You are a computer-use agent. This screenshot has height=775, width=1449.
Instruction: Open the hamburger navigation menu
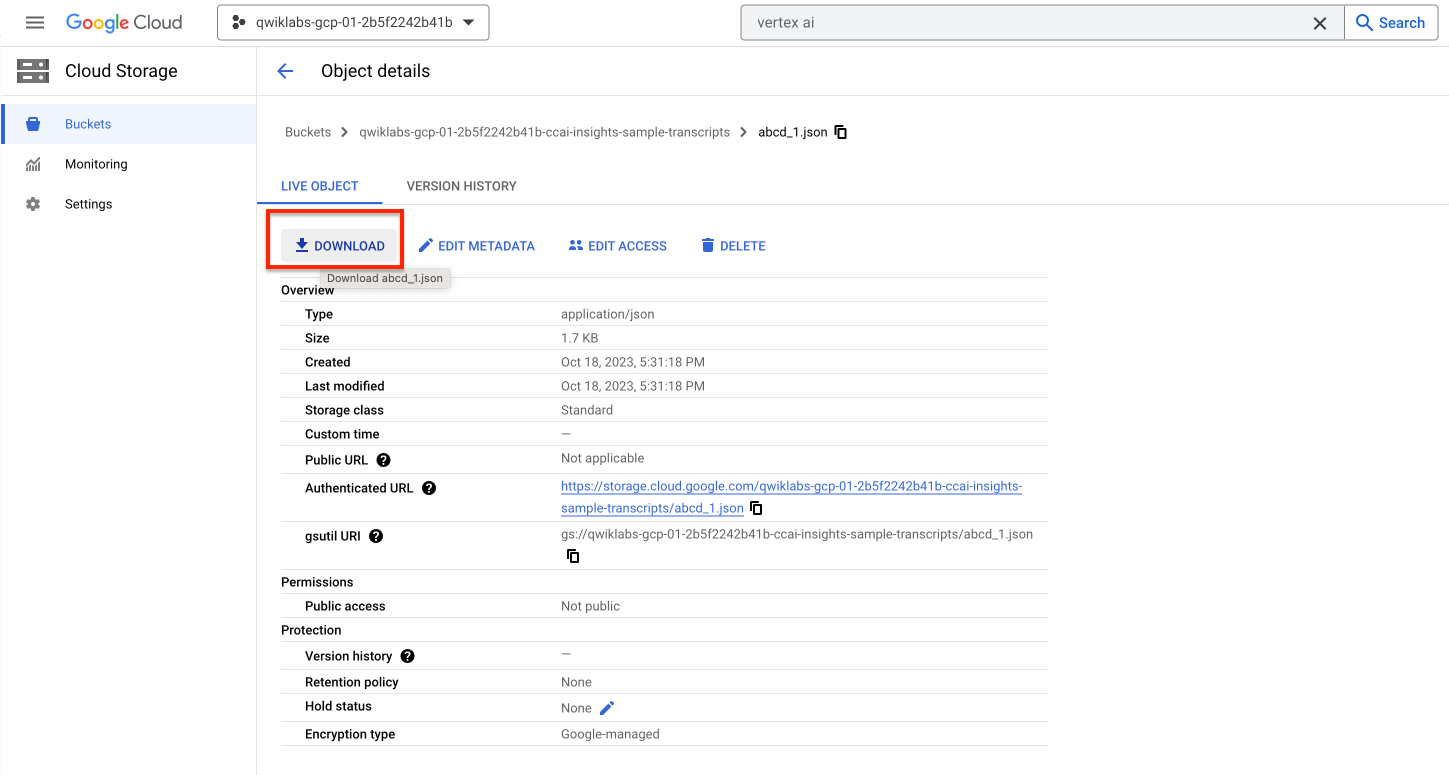pos(35,22)
